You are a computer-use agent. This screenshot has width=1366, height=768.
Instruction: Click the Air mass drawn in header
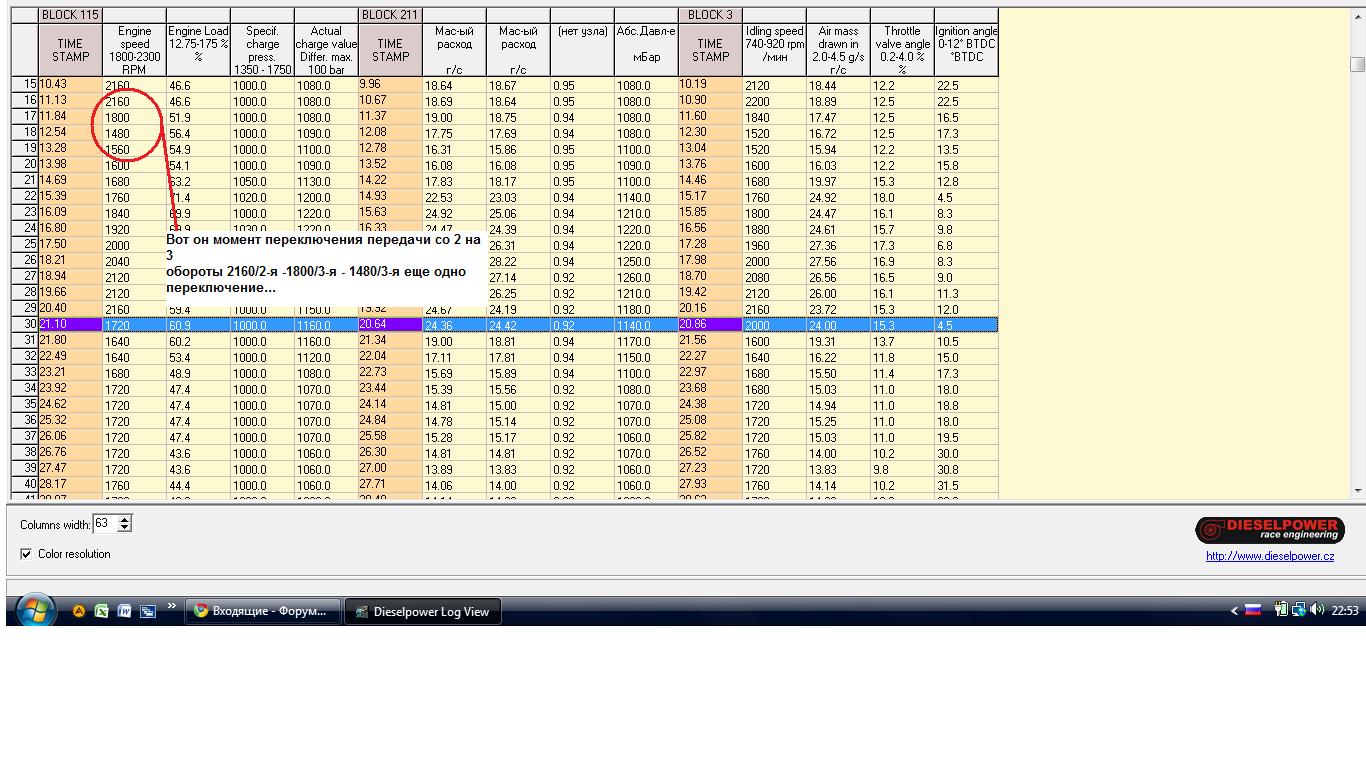click(x=838, y=50)
